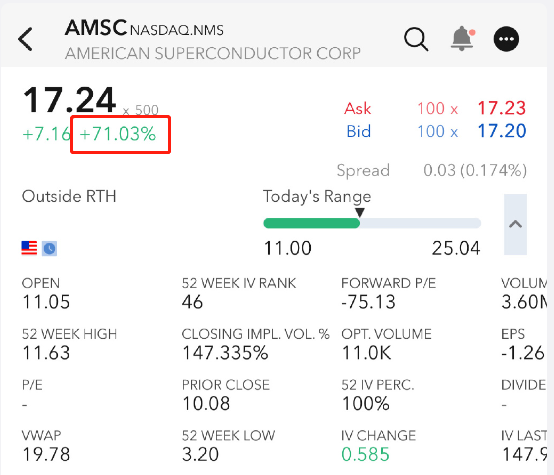Image resolution: width=554 pixels, height=475 pixels.
Task: Click the last price 17.24
Action: (69, 100)
